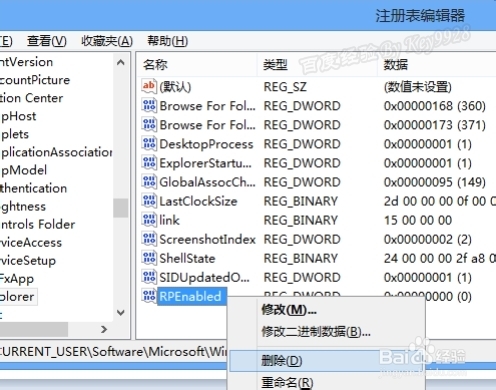Select the tree node ending in 'pModel'

click(x=24, y=170)
